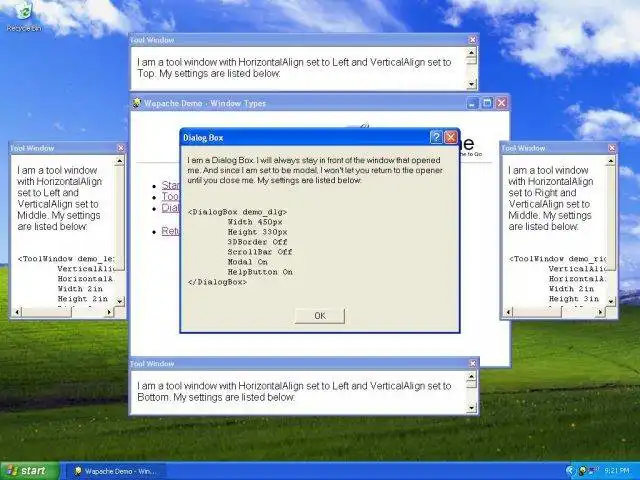Click horizontal scroll-left arrow in left Tool Window

pyautogui.click(x=17, y=312)
